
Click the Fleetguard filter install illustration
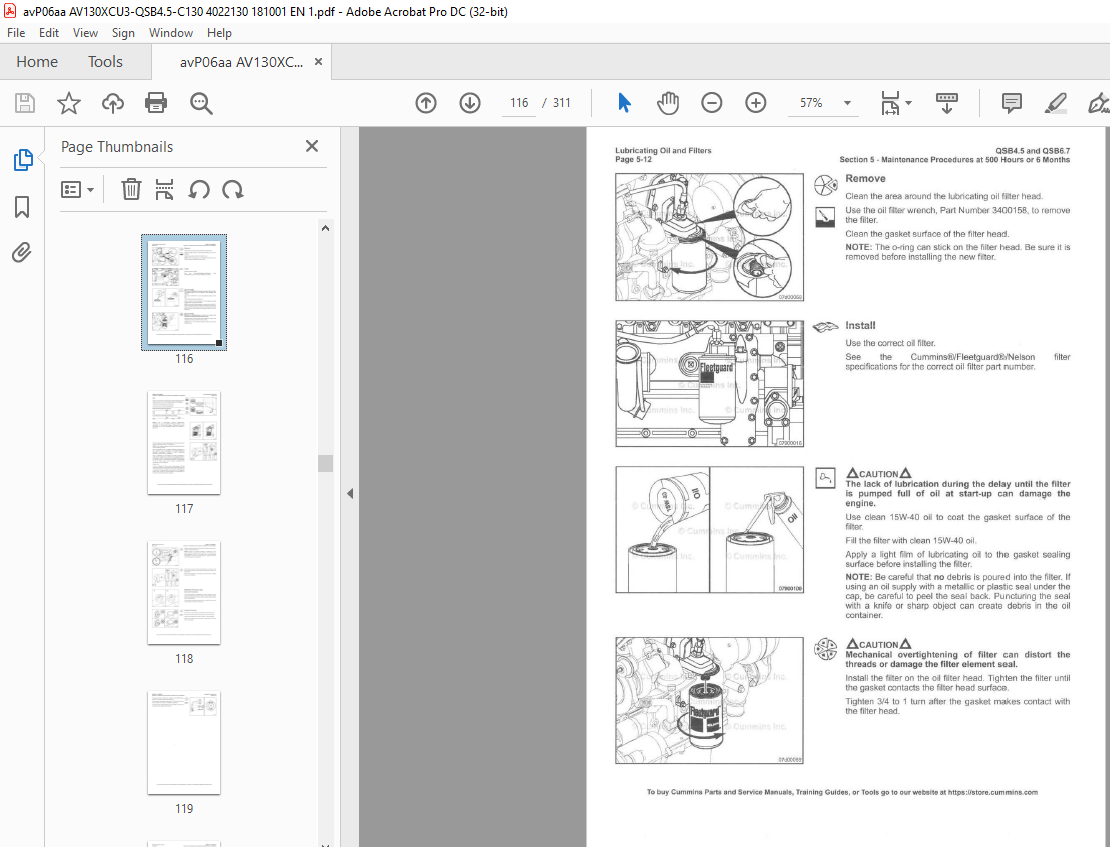(x=709, y=383)
